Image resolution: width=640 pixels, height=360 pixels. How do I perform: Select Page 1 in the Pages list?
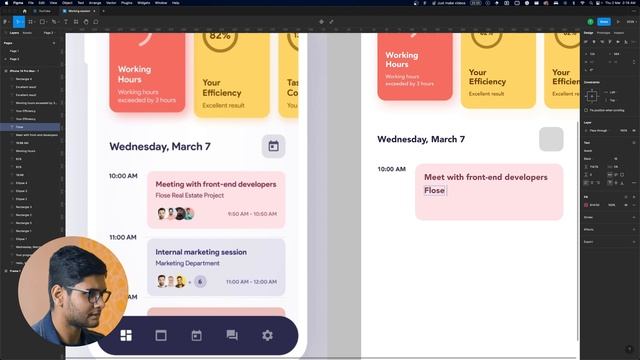[15, 51]
